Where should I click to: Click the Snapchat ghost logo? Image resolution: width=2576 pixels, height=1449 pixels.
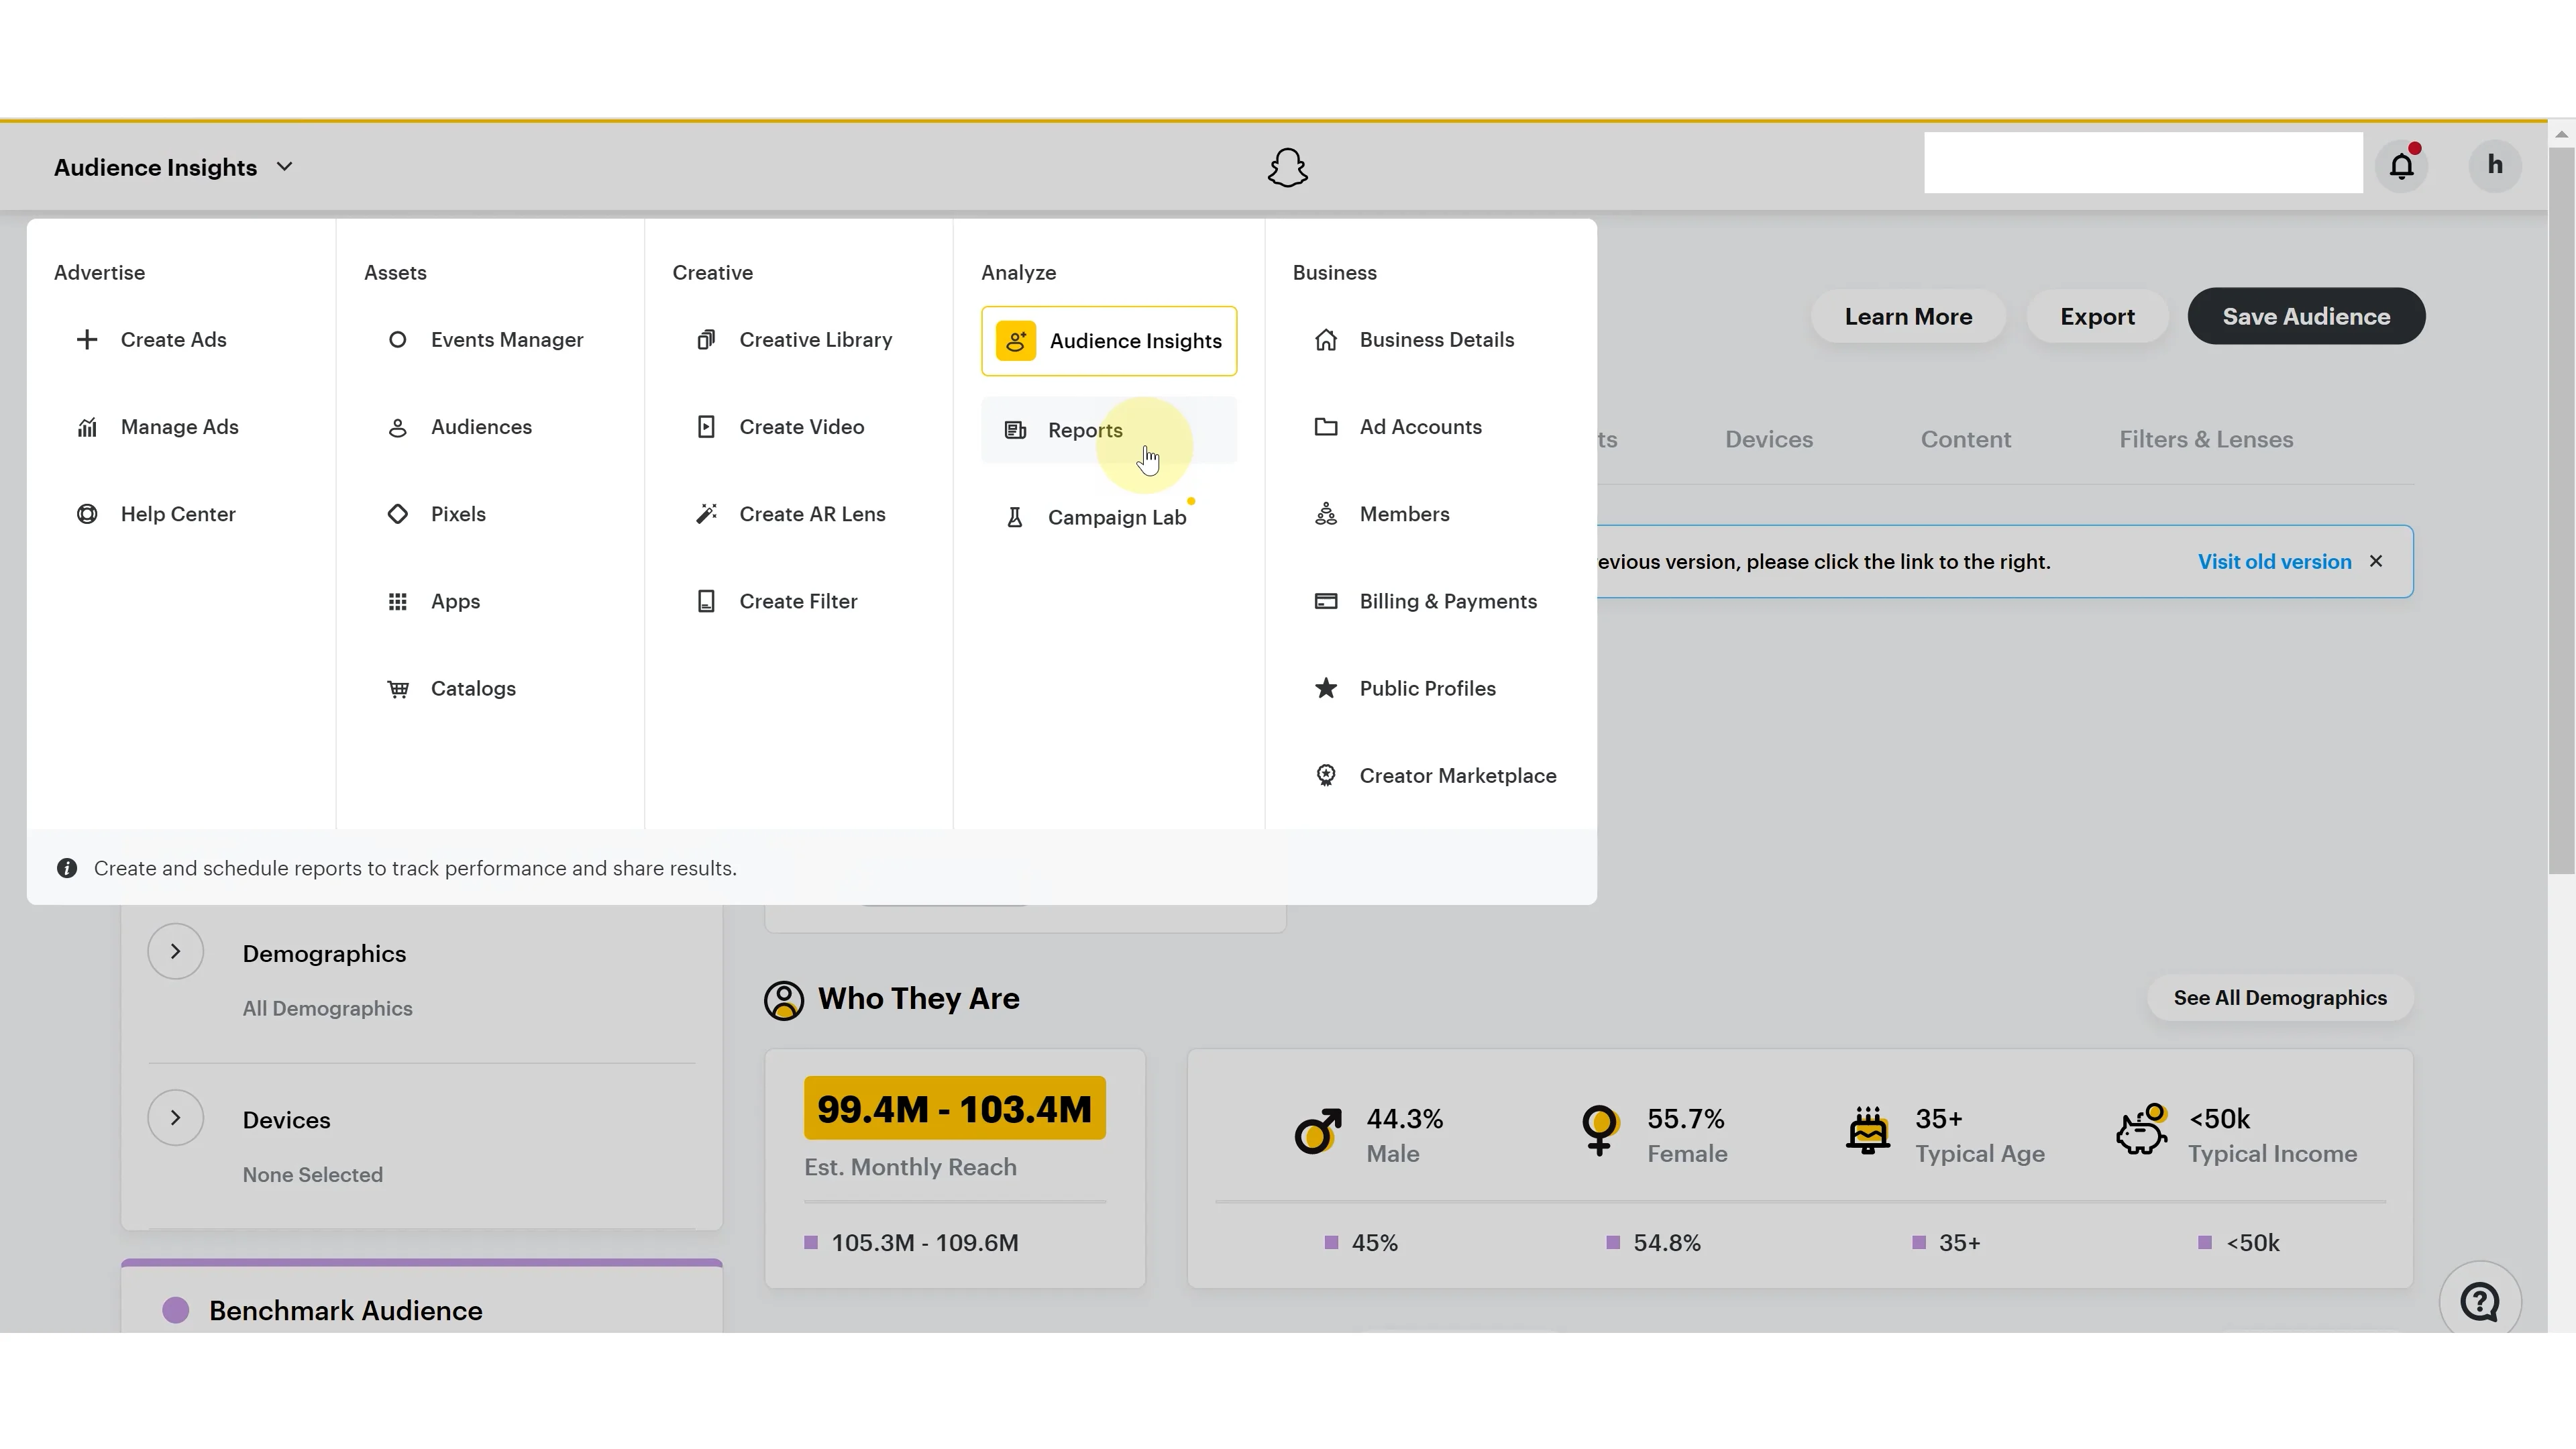(1288, 167)
